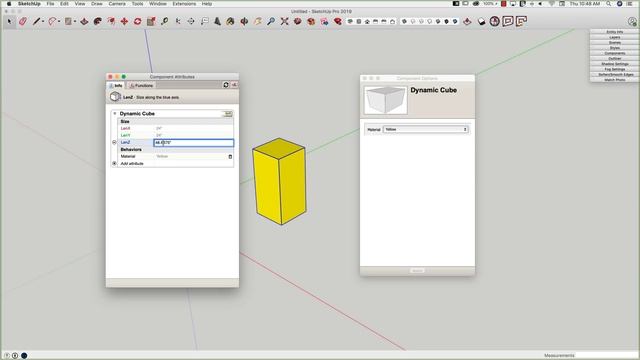
Task: Select the Push/Pull tool
Action: 84,21
